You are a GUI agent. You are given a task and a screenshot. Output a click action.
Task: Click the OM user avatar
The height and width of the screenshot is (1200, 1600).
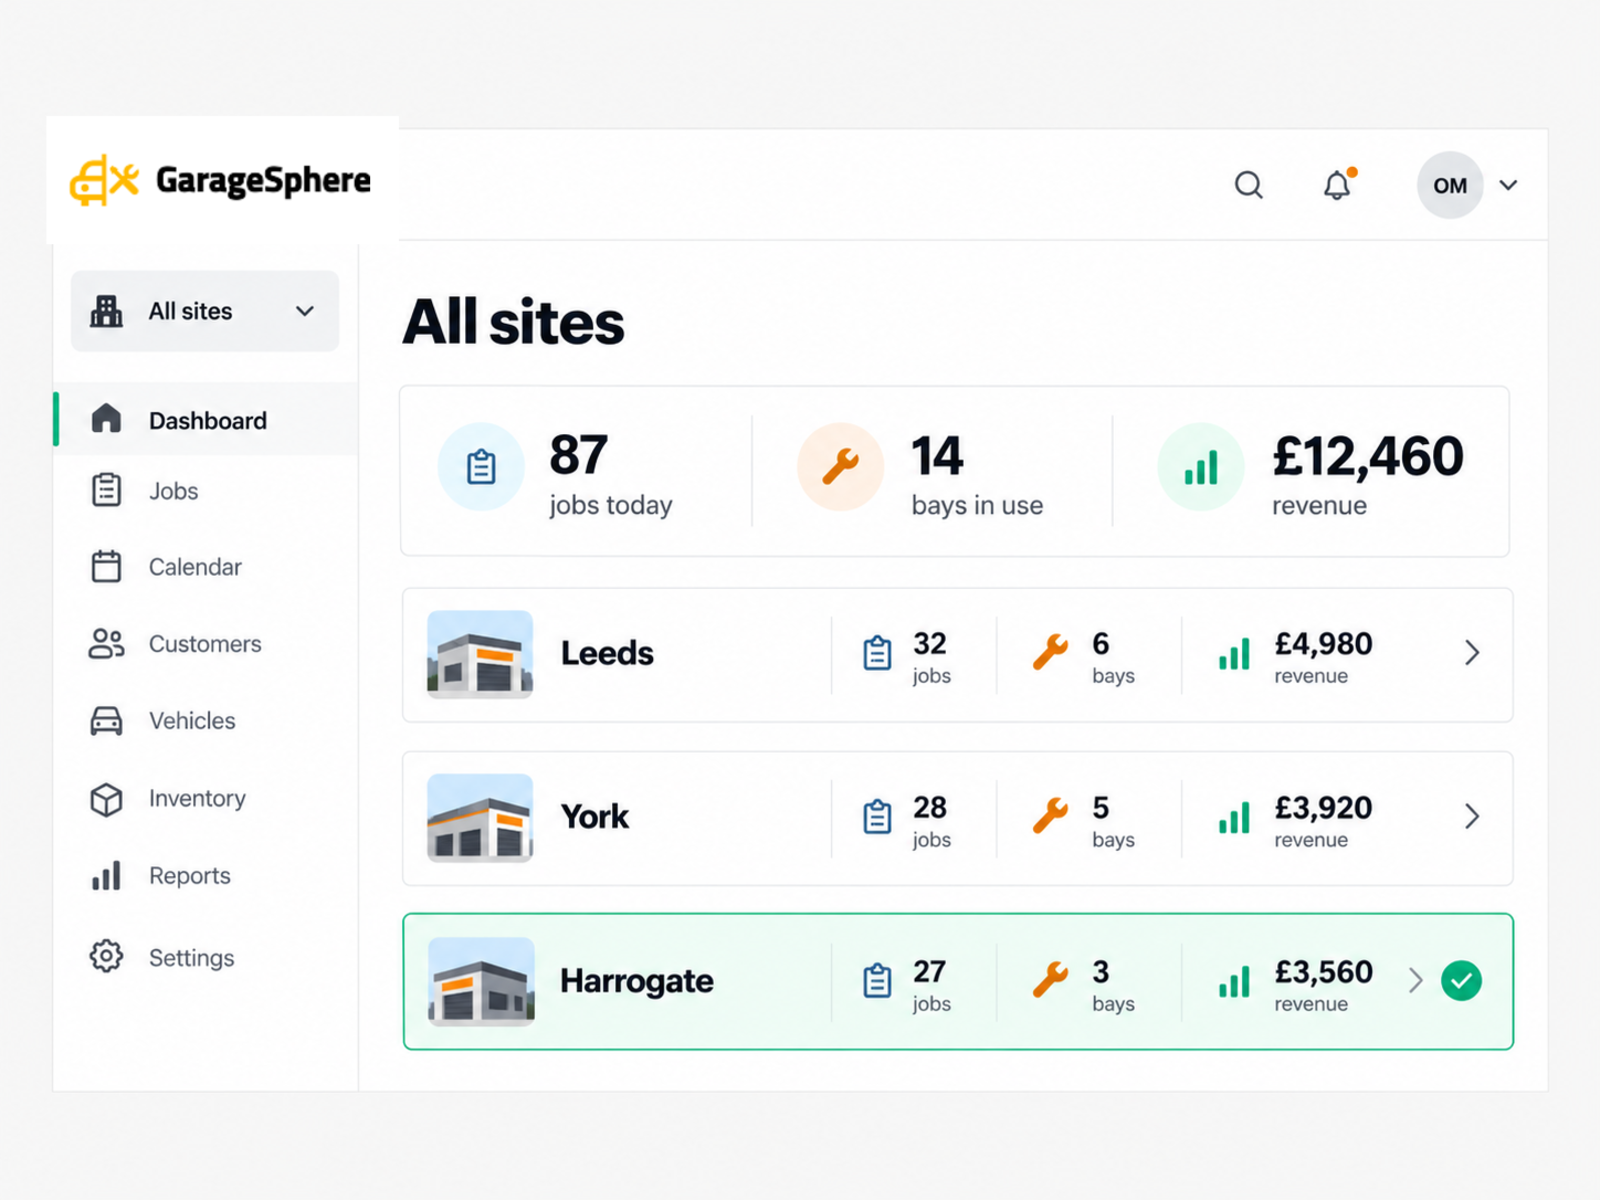click(x=1450, y=185)
